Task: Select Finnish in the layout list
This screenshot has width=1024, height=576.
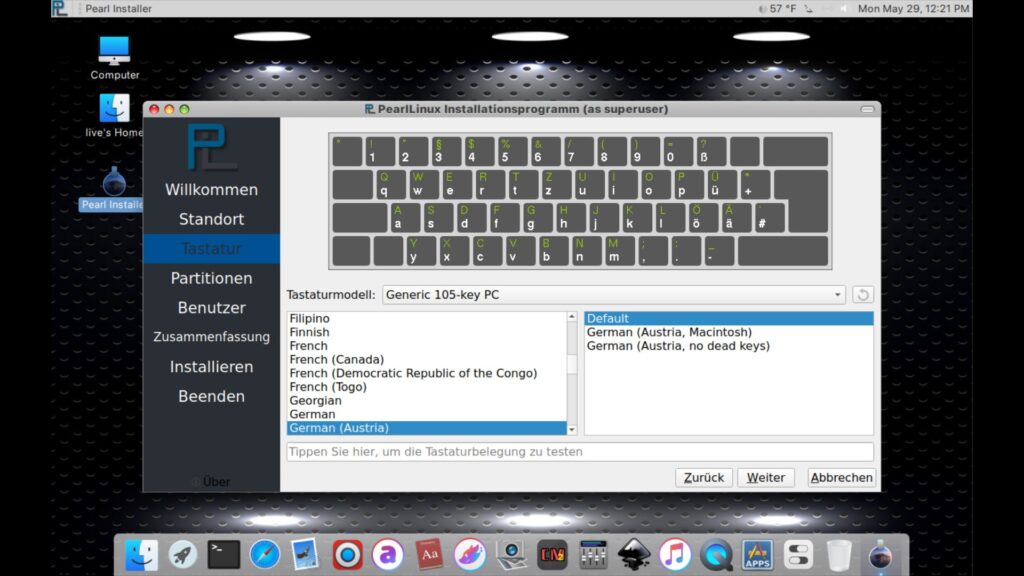Action: pos(426,332)
